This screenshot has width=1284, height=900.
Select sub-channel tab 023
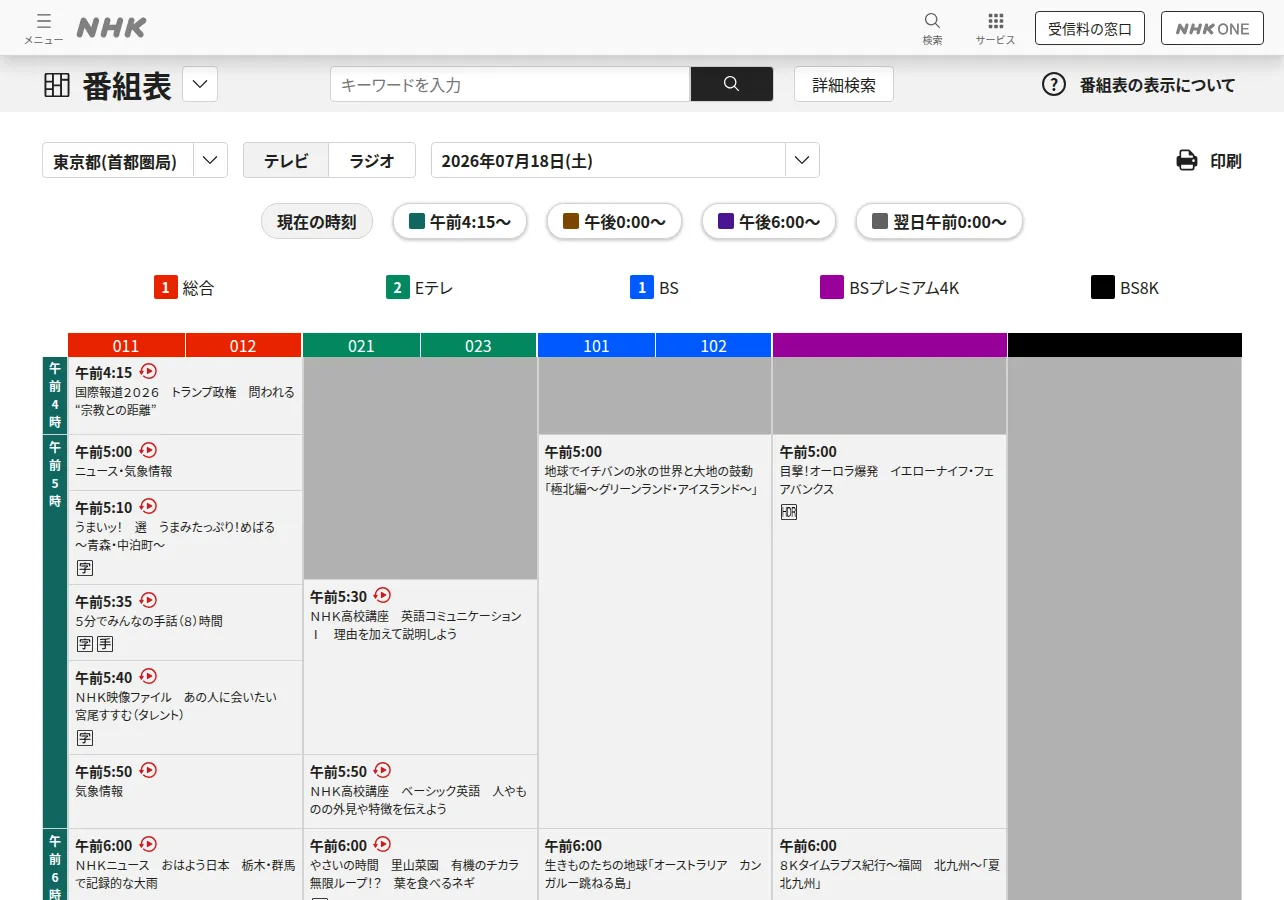479,345
